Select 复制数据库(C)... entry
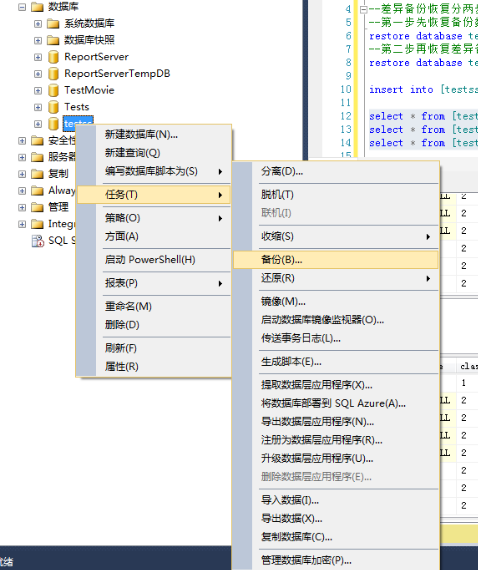The width and height of the screenshot is (478, 570). click(x=336, y=538)
